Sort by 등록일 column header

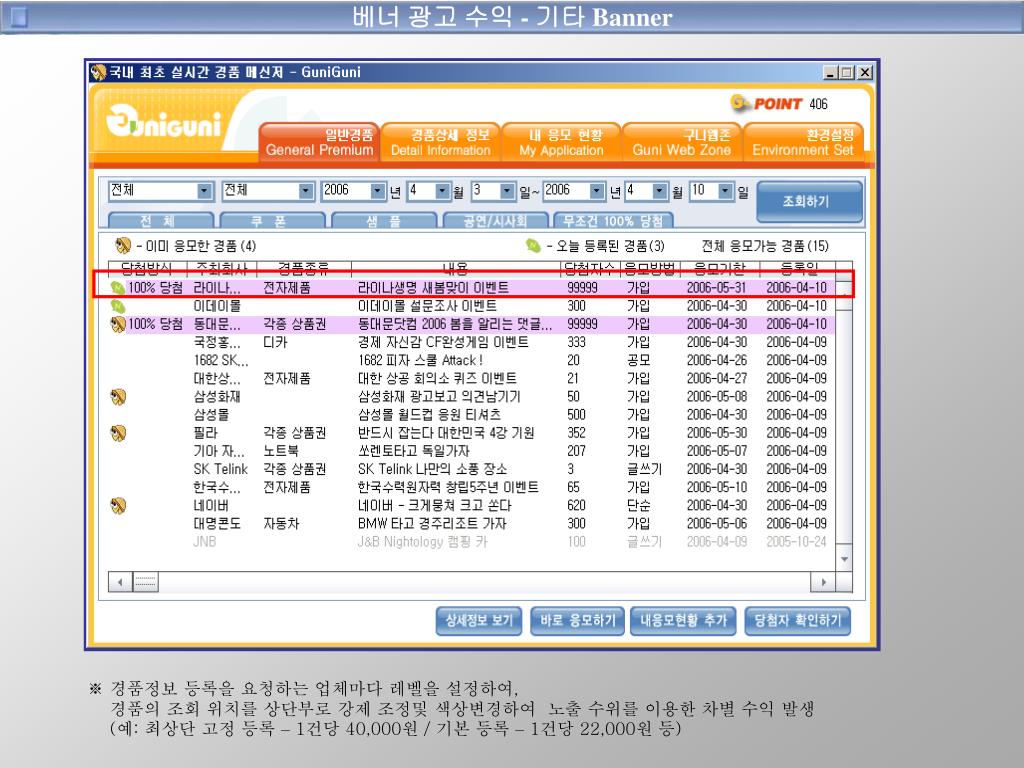pos(797,268)
